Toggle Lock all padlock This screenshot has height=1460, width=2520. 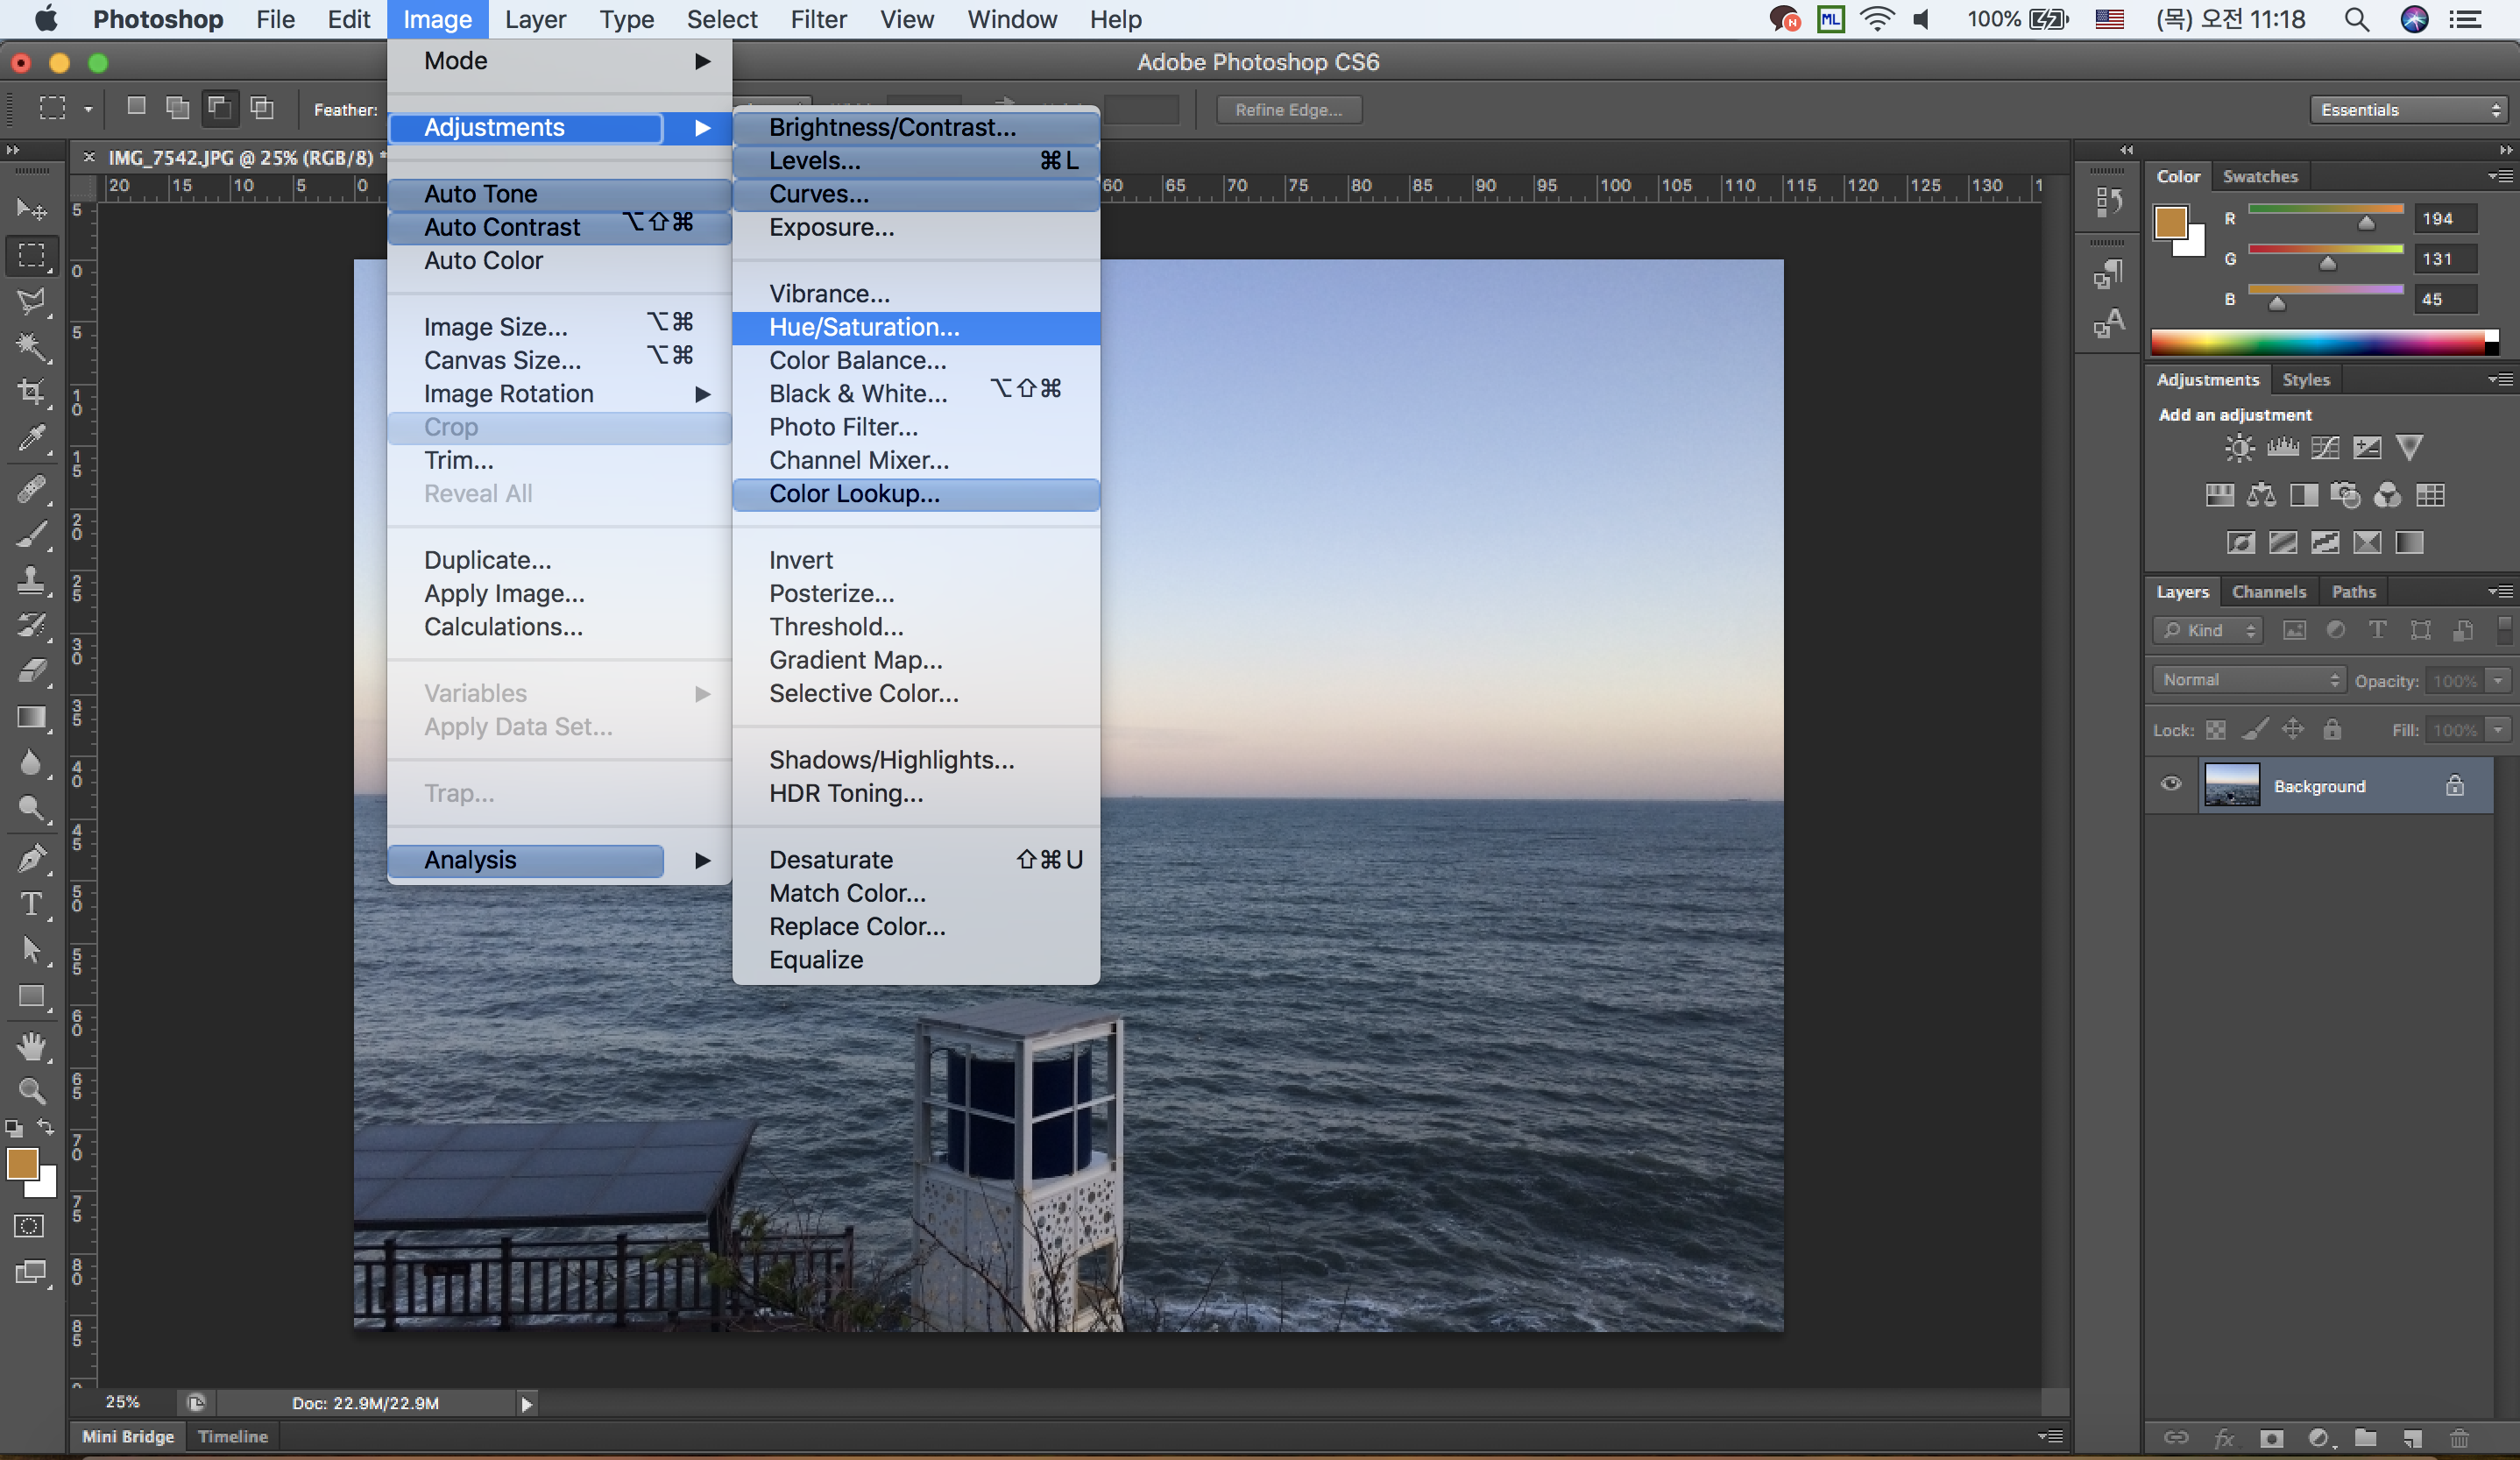click(x=2332, y=729)
